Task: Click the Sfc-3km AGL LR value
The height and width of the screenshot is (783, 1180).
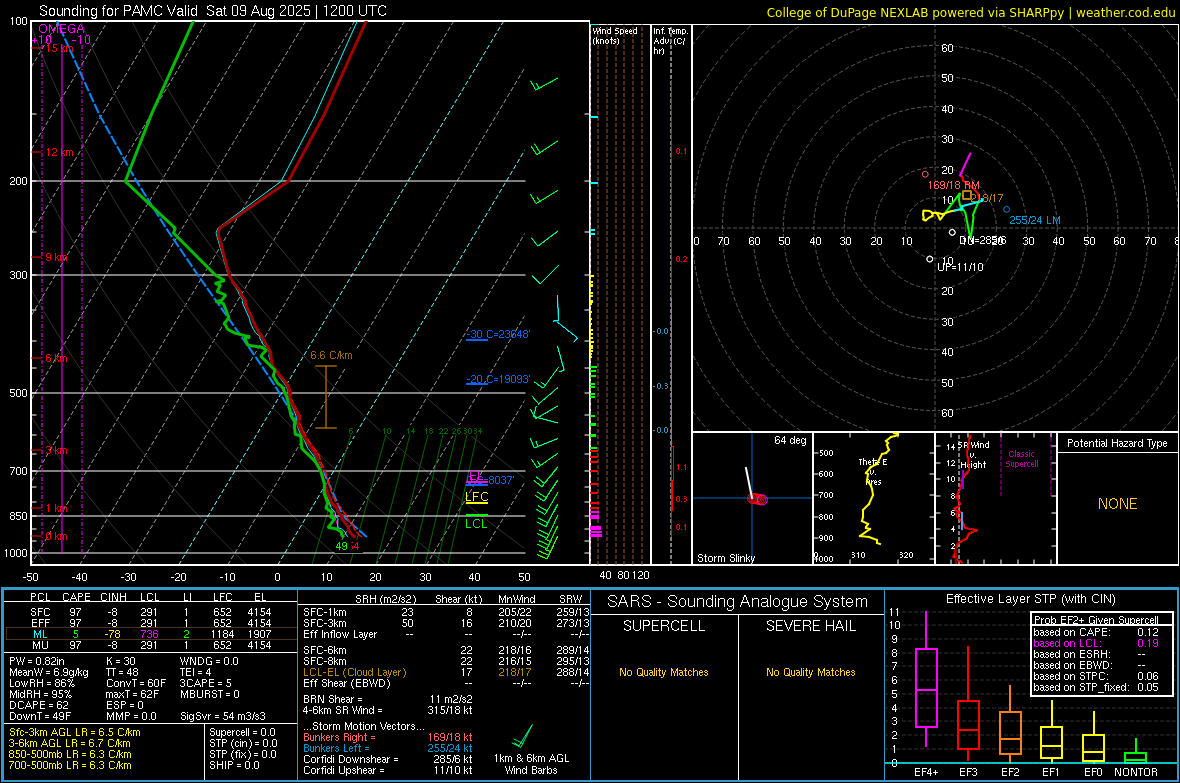Action: click(x=75, y=733)
